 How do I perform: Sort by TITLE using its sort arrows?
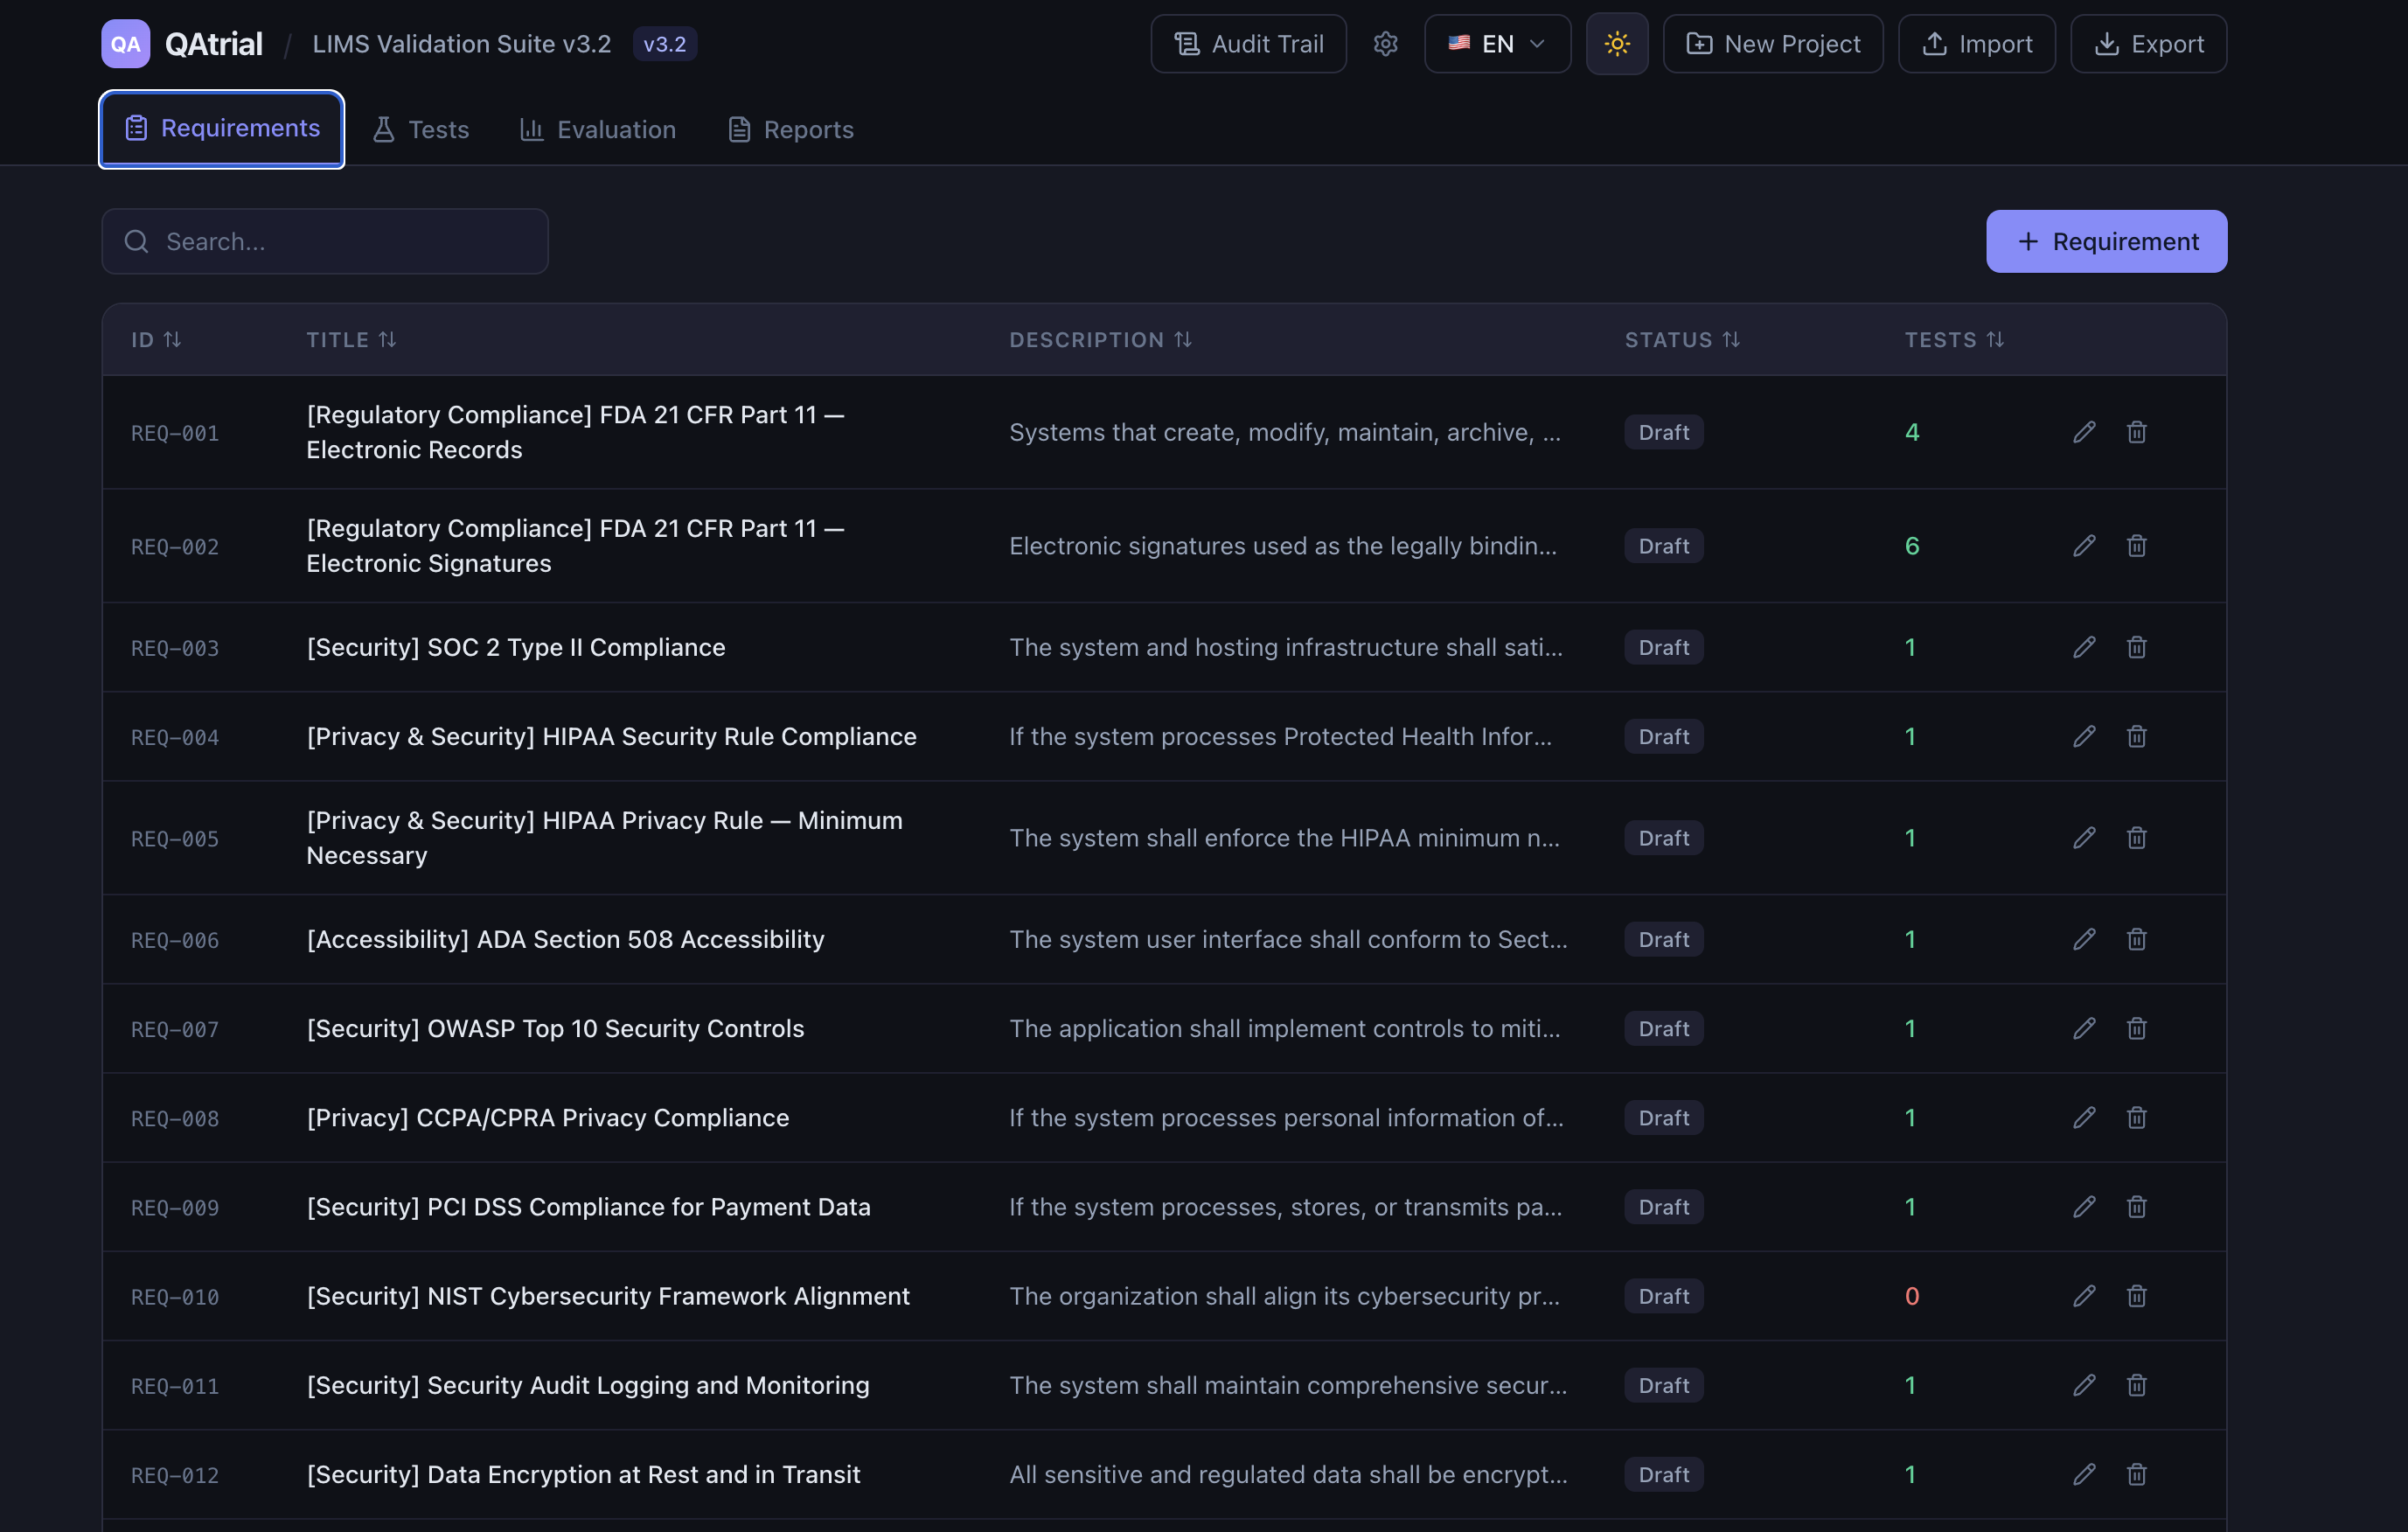(x=389, y=340)
